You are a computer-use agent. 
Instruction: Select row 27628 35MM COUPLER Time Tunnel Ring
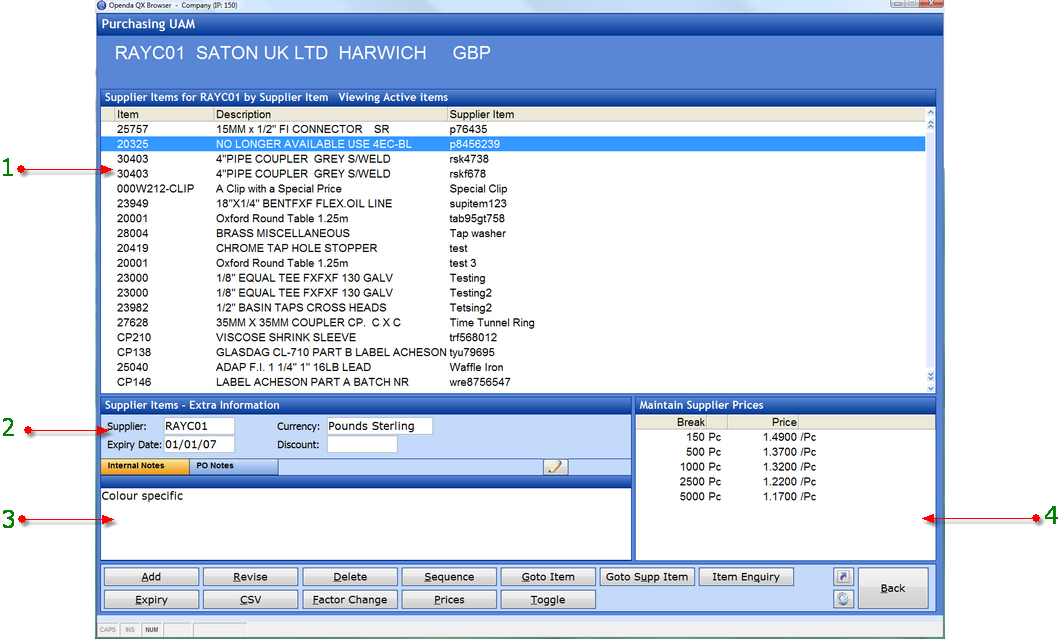[513, 323]
